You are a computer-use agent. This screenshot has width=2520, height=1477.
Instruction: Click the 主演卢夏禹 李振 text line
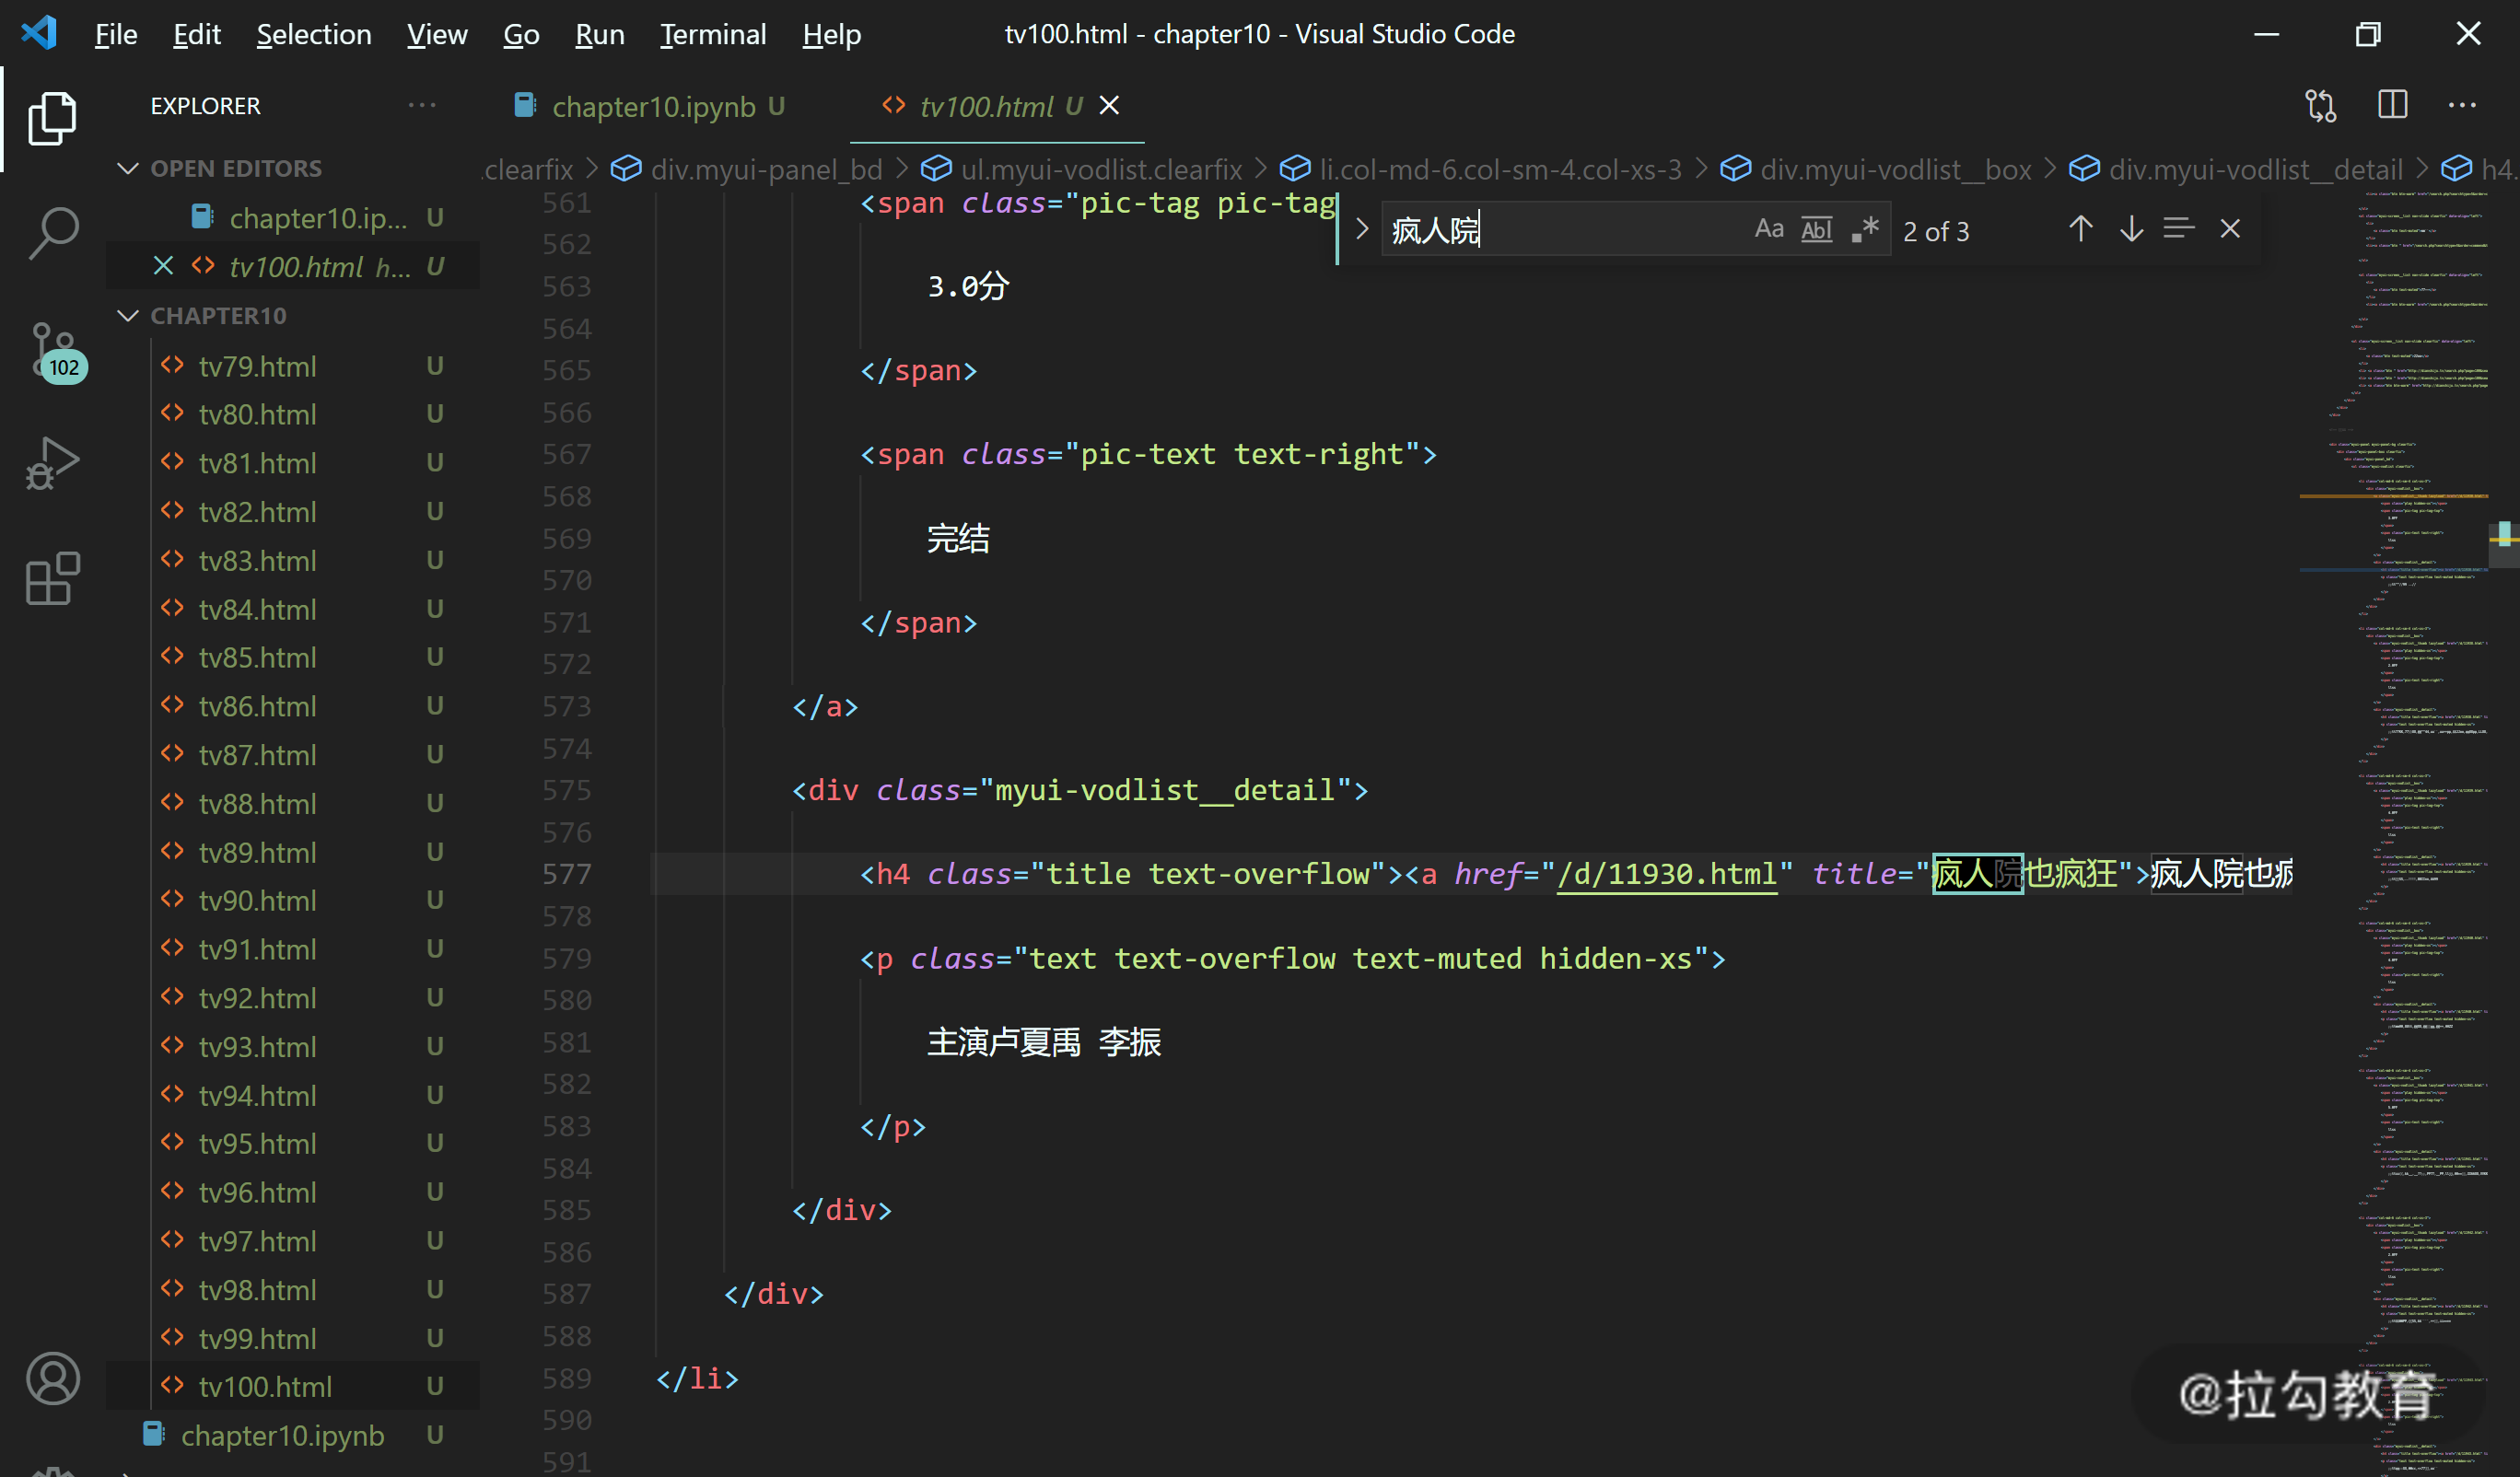coord(1043,1042)
